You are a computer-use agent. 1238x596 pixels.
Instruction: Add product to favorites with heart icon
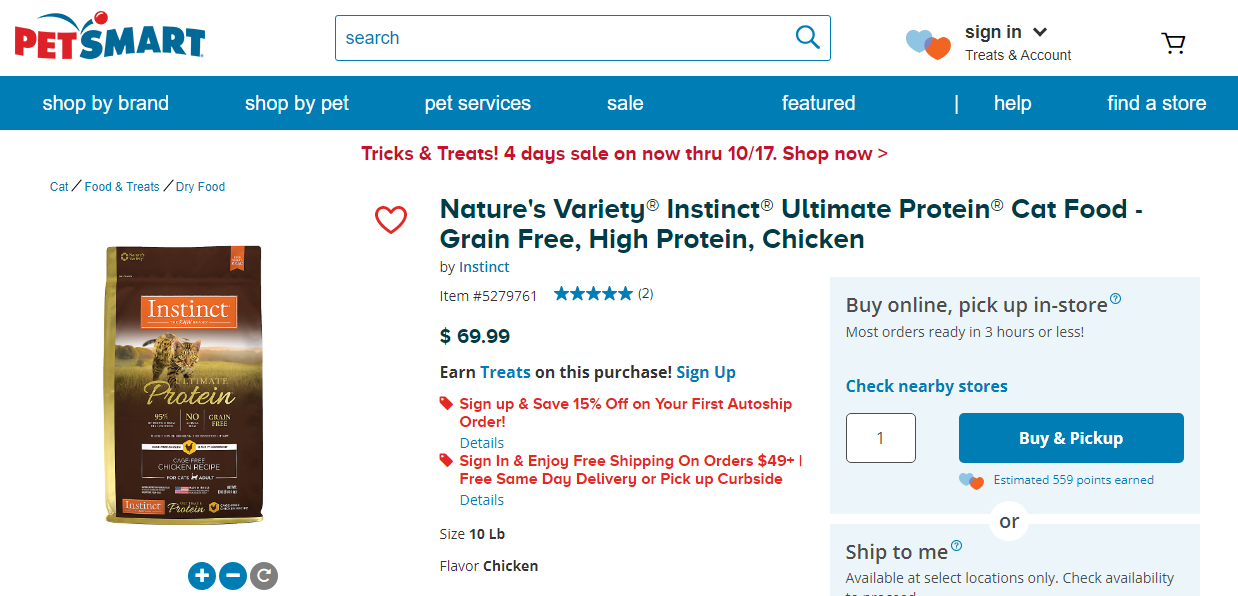coord(391,220)
